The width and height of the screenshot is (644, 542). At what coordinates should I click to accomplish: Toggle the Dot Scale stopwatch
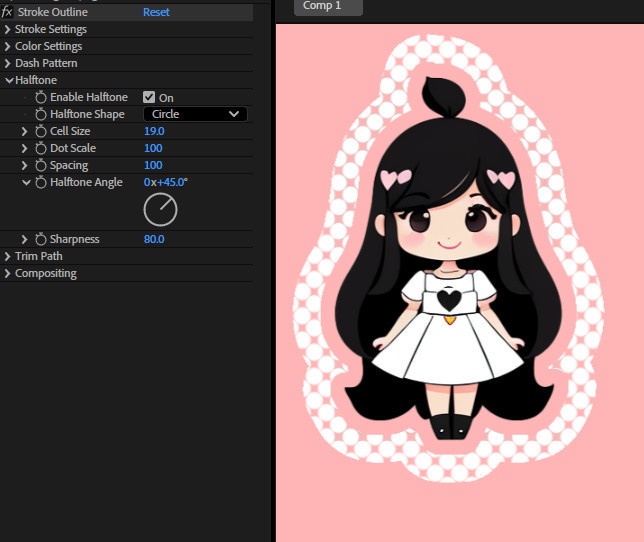coord(41,148)
